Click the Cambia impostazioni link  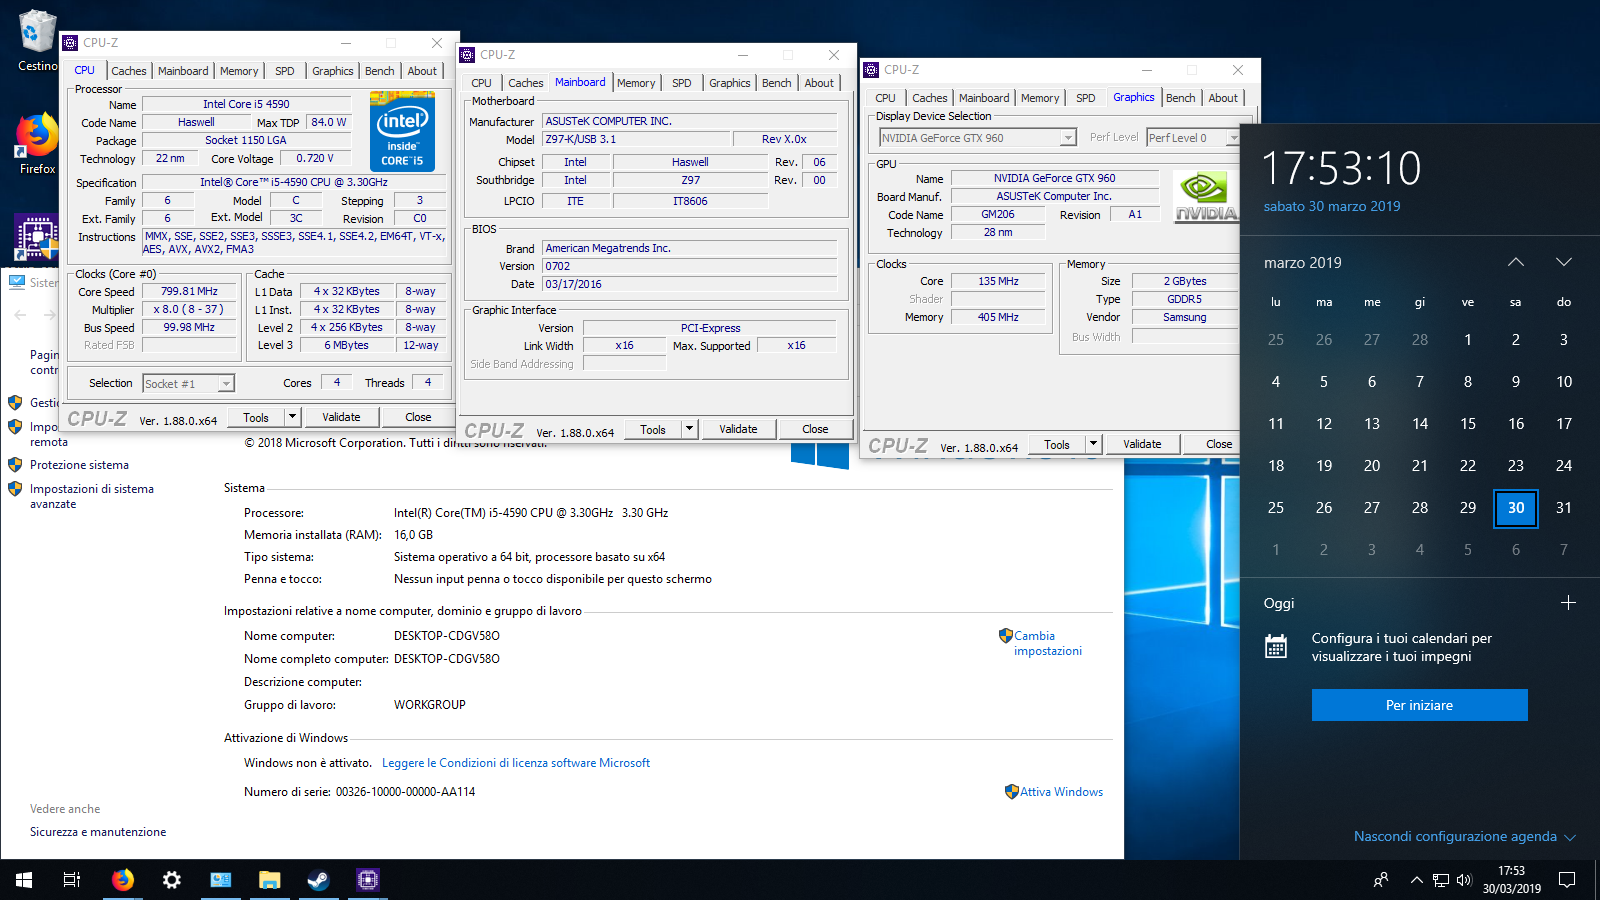coord(1048,643)
